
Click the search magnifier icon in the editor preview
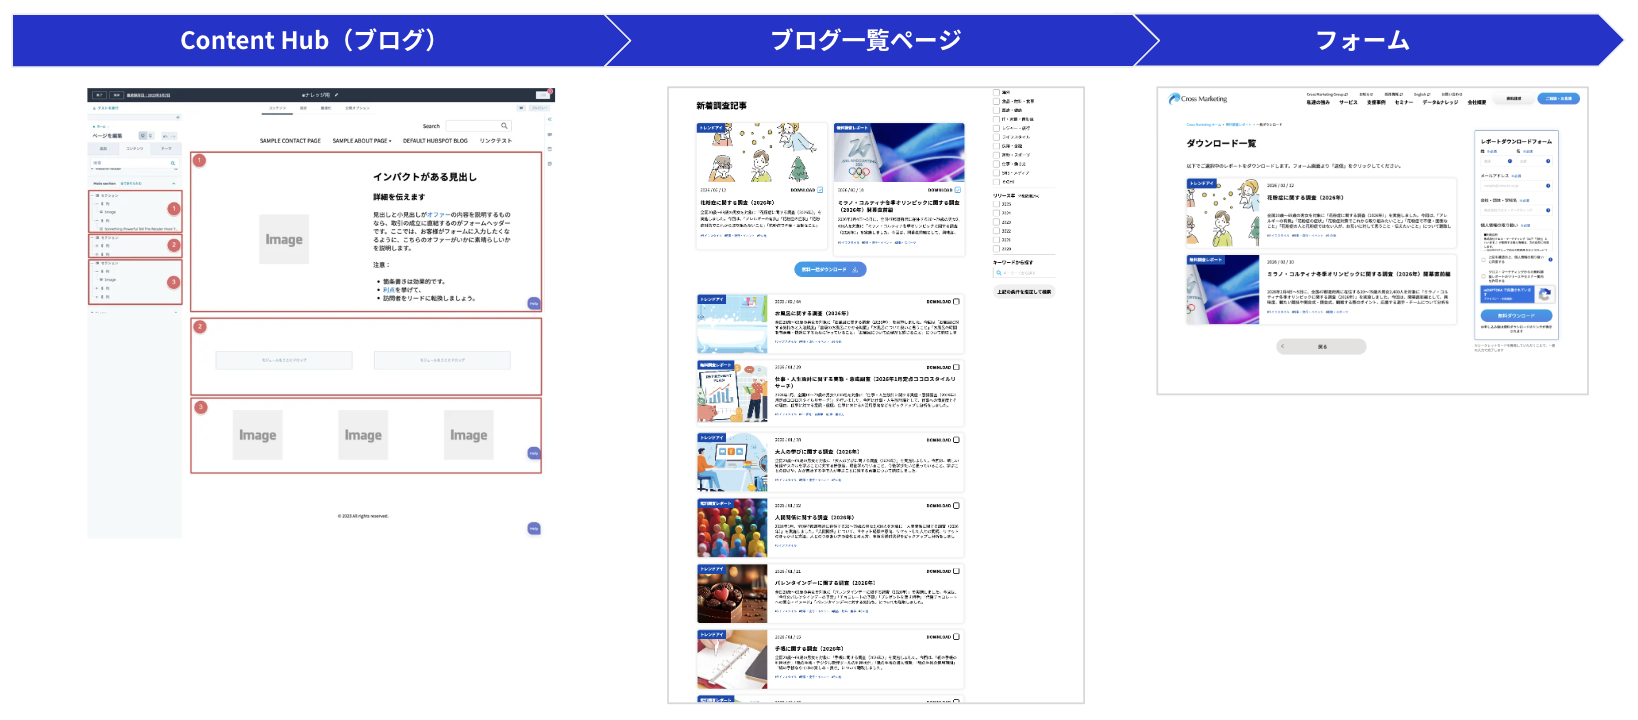[x=504, y=126]
